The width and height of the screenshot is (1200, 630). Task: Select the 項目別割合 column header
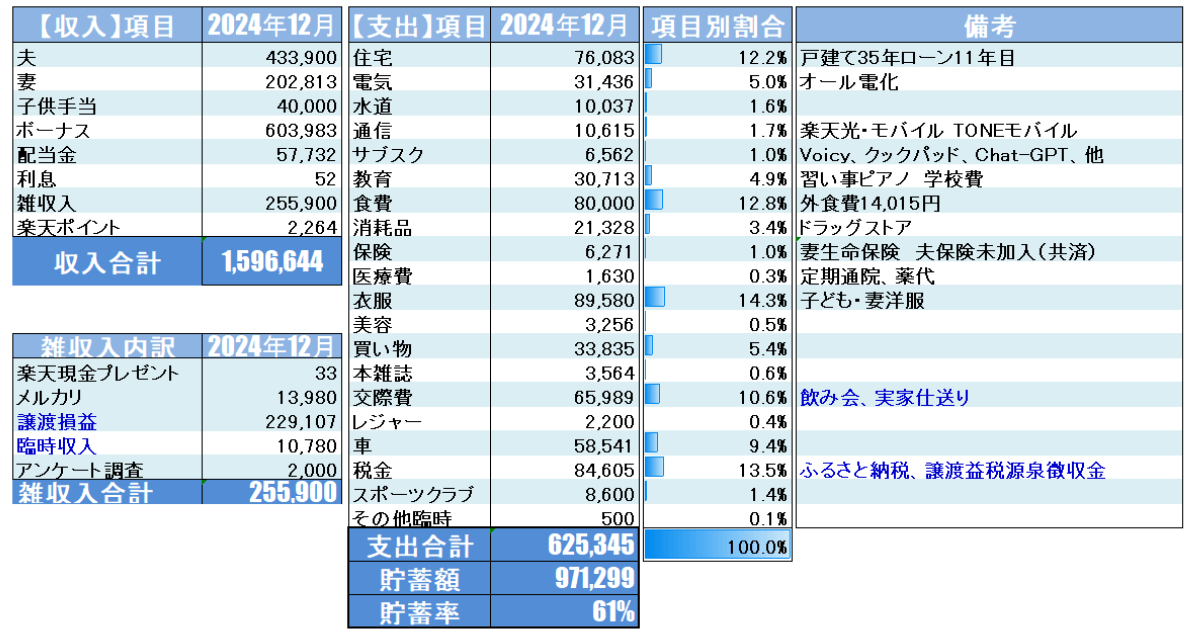[716, 25]
